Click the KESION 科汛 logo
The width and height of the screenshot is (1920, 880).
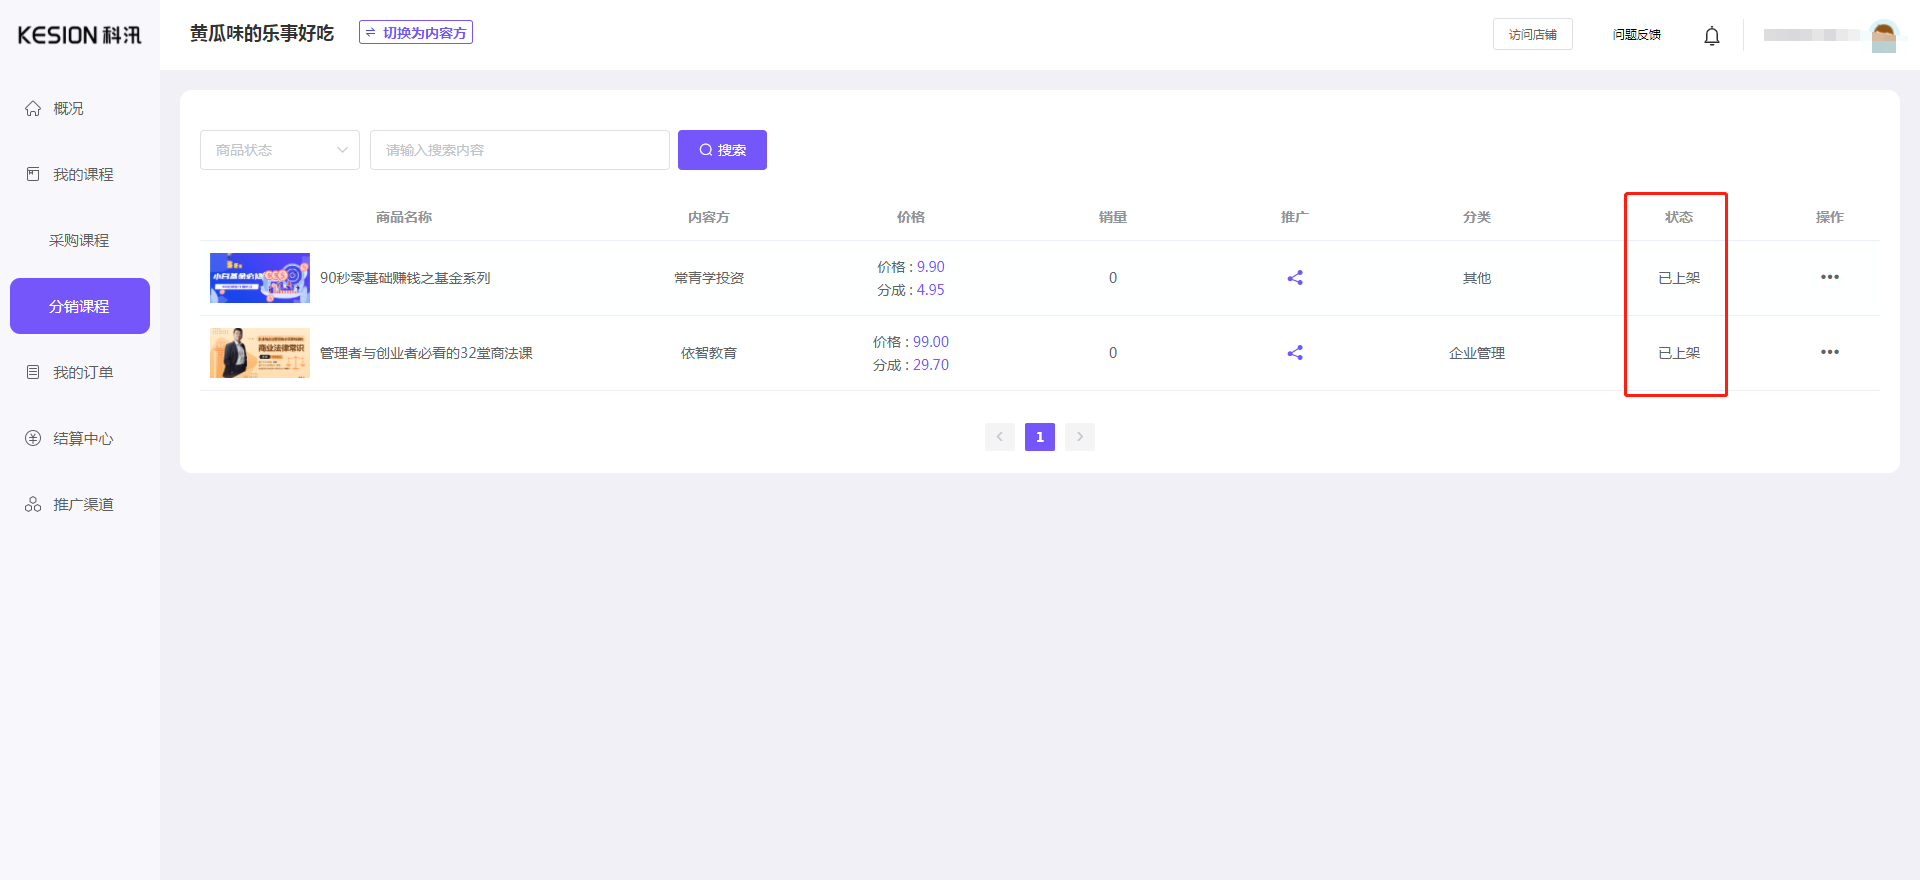point(79,35)
